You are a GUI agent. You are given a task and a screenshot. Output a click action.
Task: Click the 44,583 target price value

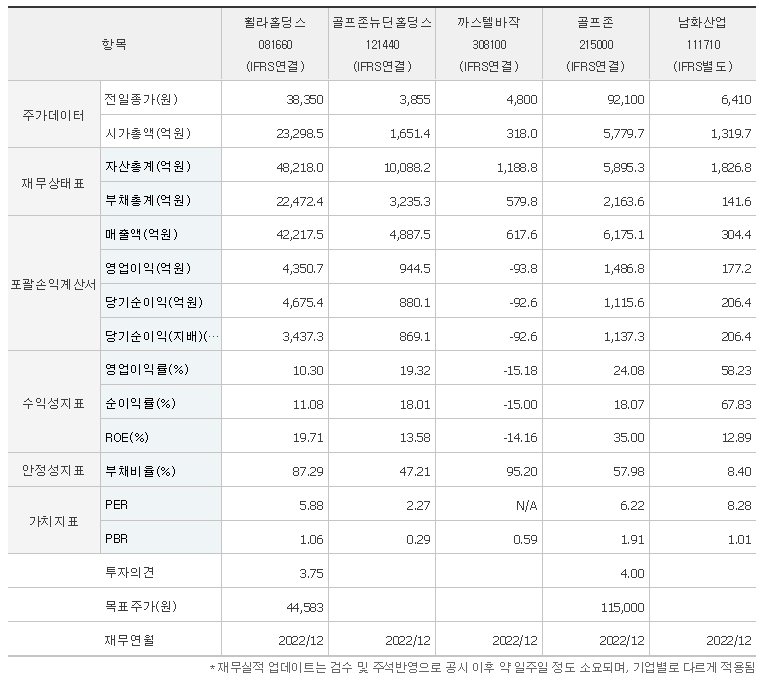point(305,607)
